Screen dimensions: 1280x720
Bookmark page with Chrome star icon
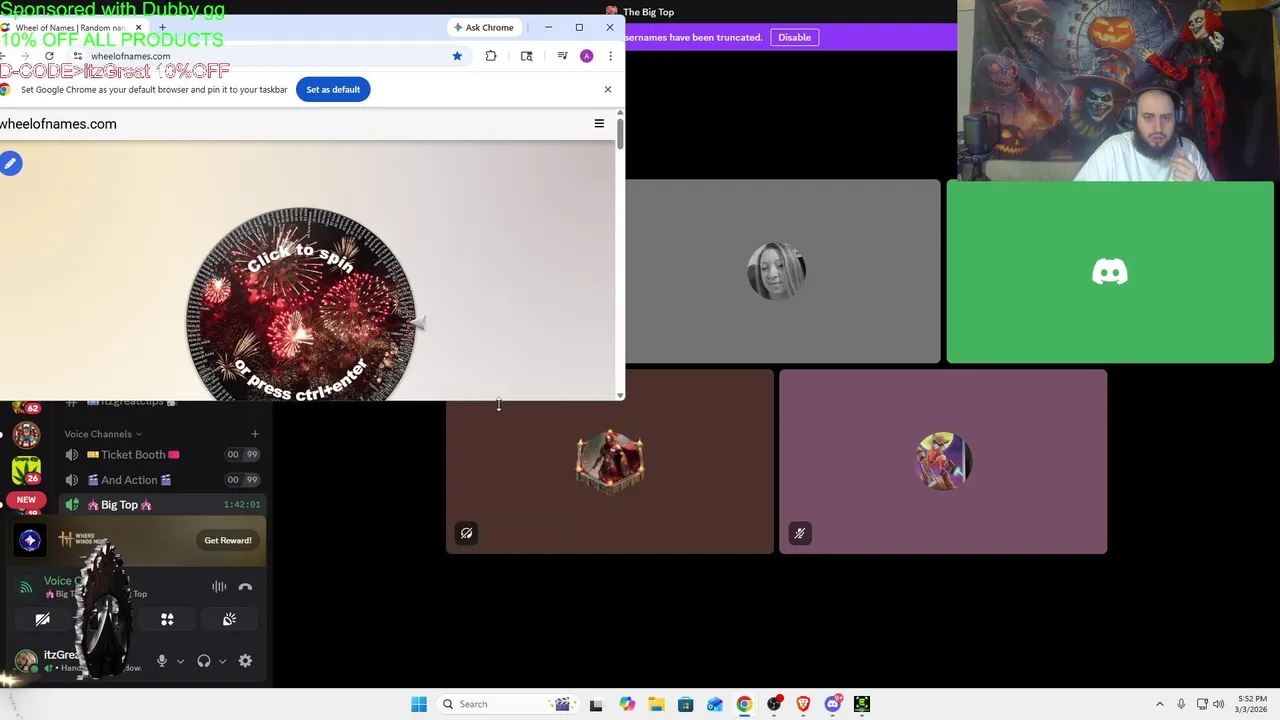[x=457, y=56]
